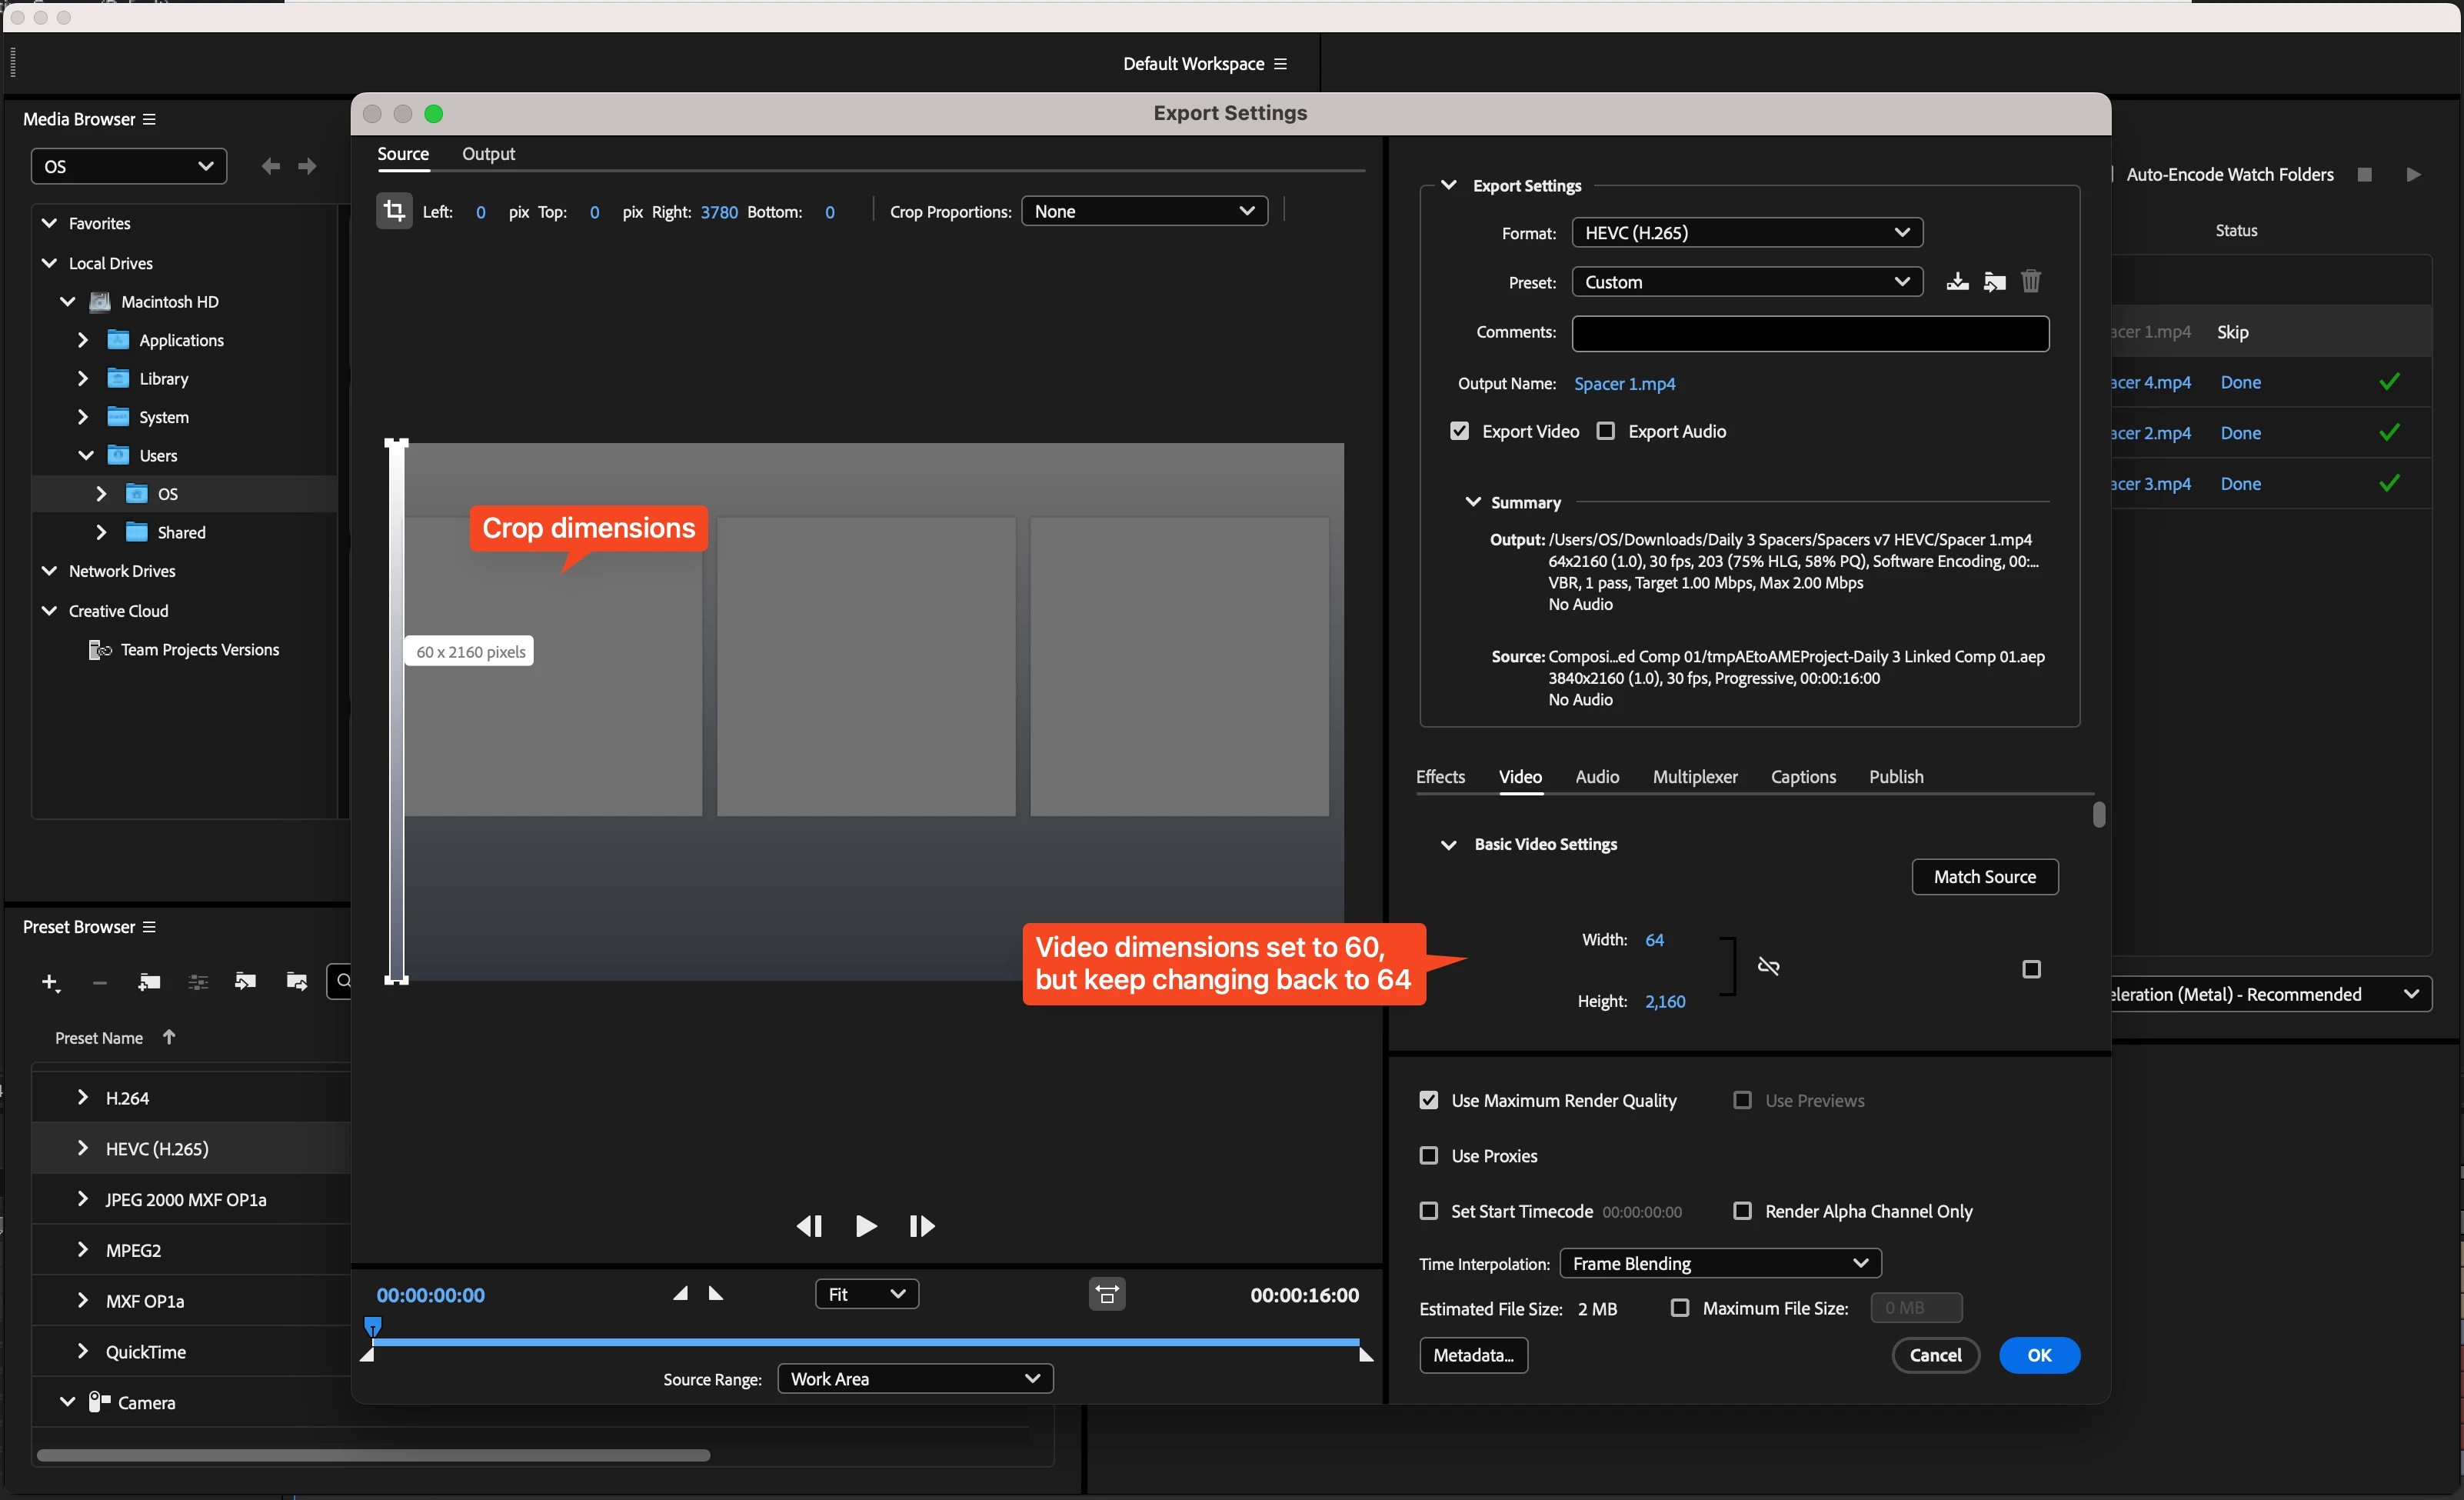Click the Spacer 1.mp4 output name link
The image size is (2464, 1500).
point(1624,384)
